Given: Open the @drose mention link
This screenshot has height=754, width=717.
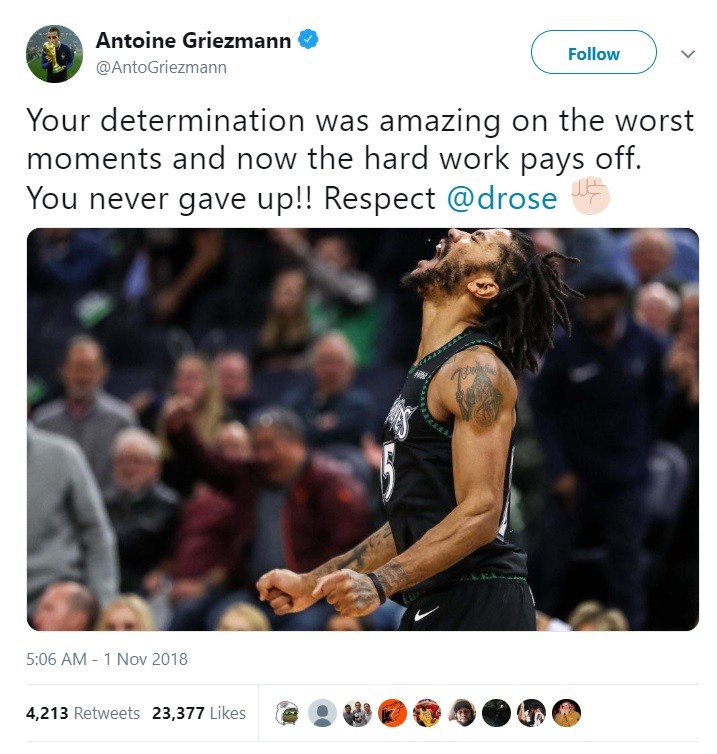Looking at the screenshot, I should pos(502,198).
